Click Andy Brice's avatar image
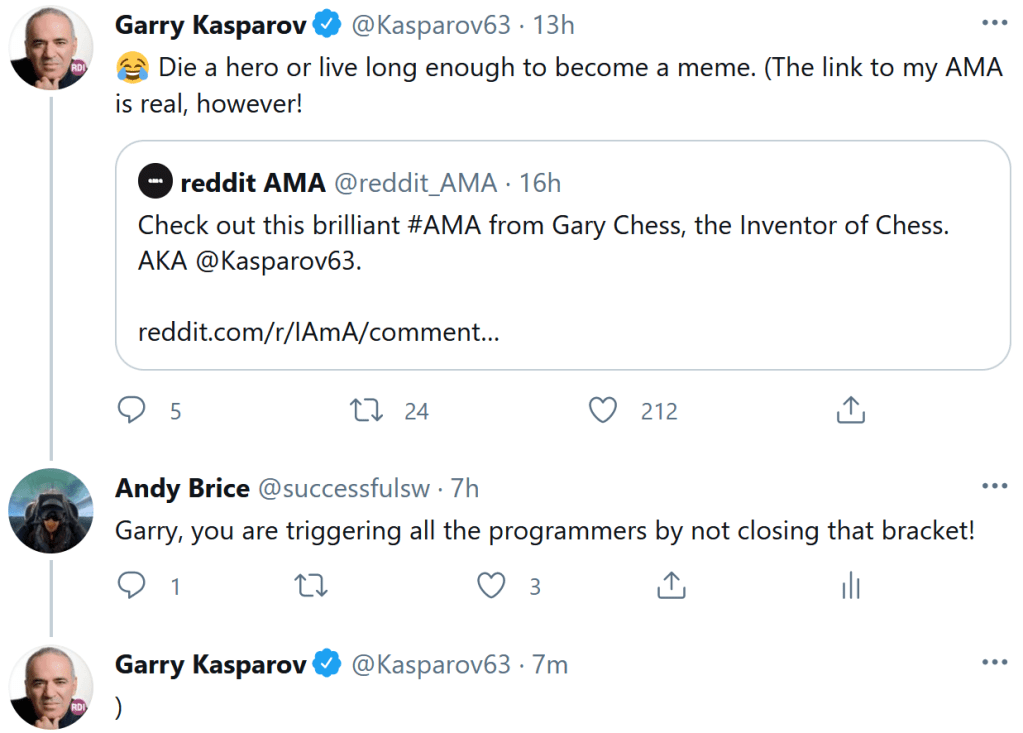 51,510
